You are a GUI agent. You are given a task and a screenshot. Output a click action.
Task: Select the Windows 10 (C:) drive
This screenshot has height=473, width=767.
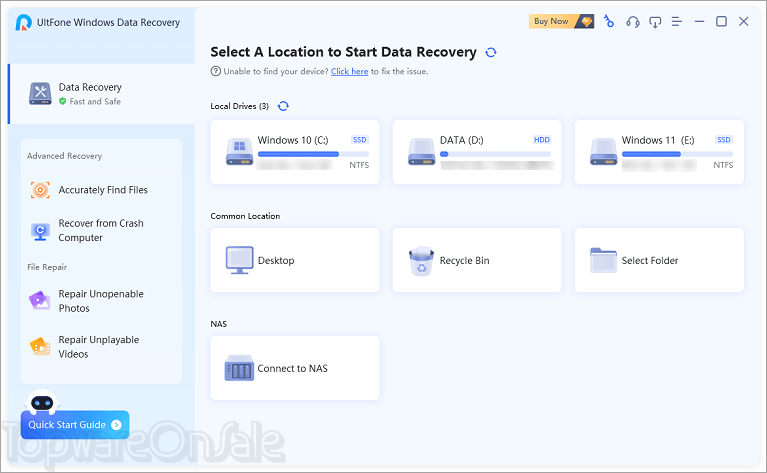tap(295, 152)
